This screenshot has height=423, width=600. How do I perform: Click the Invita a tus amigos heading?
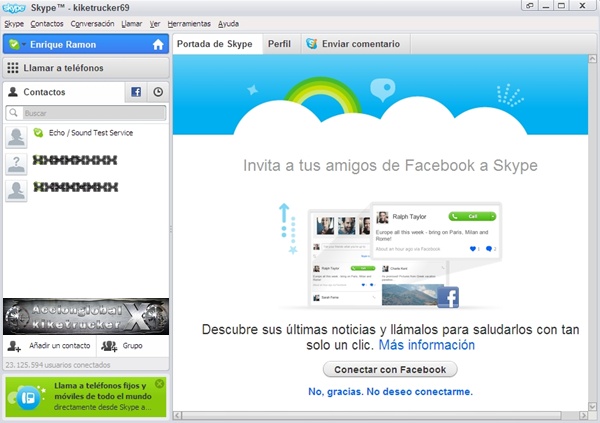tap(390, 165)
